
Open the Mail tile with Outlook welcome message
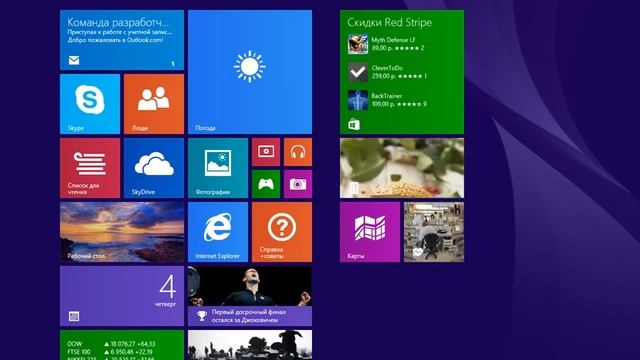[x=122, y=40]
